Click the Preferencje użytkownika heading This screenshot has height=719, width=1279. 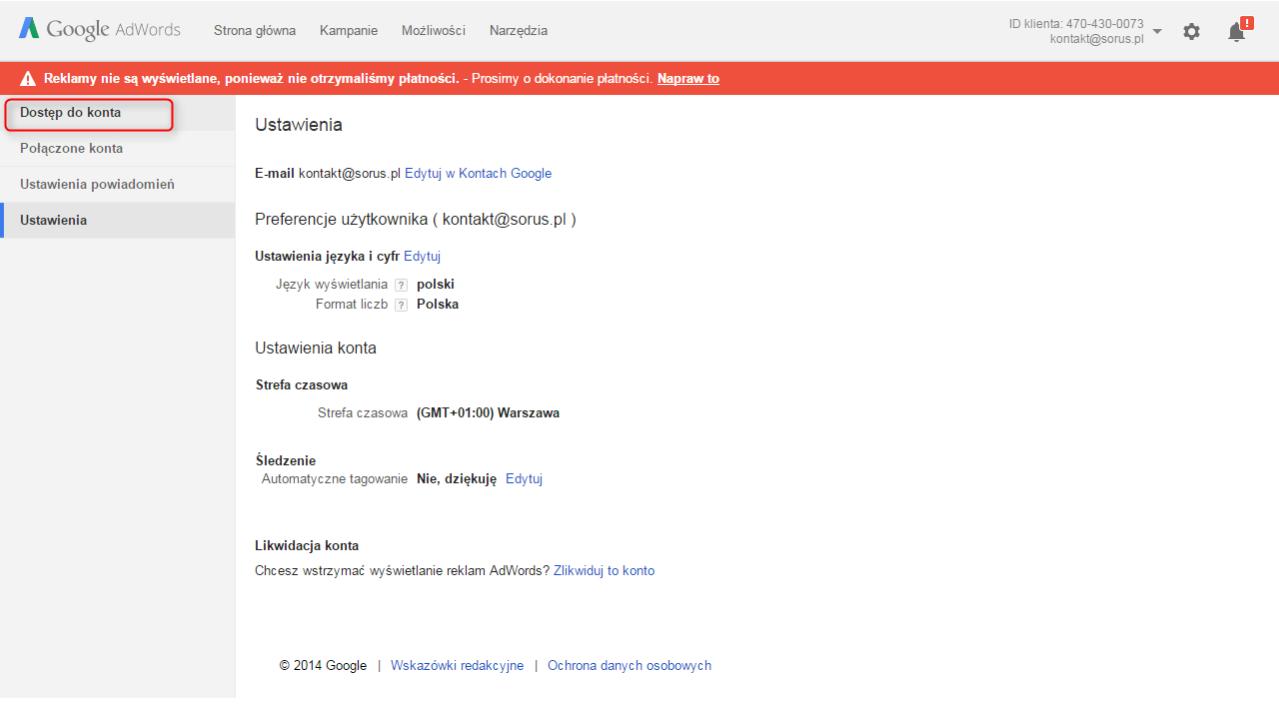pos(415,220)
